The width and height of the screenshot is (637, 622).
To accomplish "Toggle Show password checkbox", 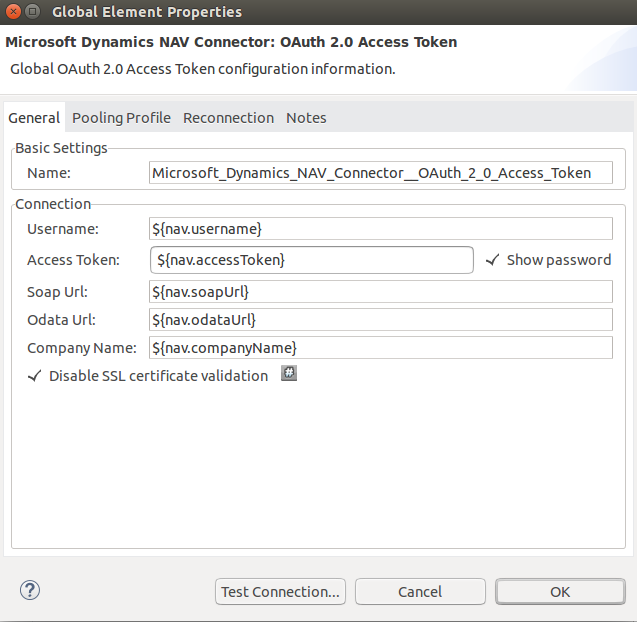I will coord(548,260).
